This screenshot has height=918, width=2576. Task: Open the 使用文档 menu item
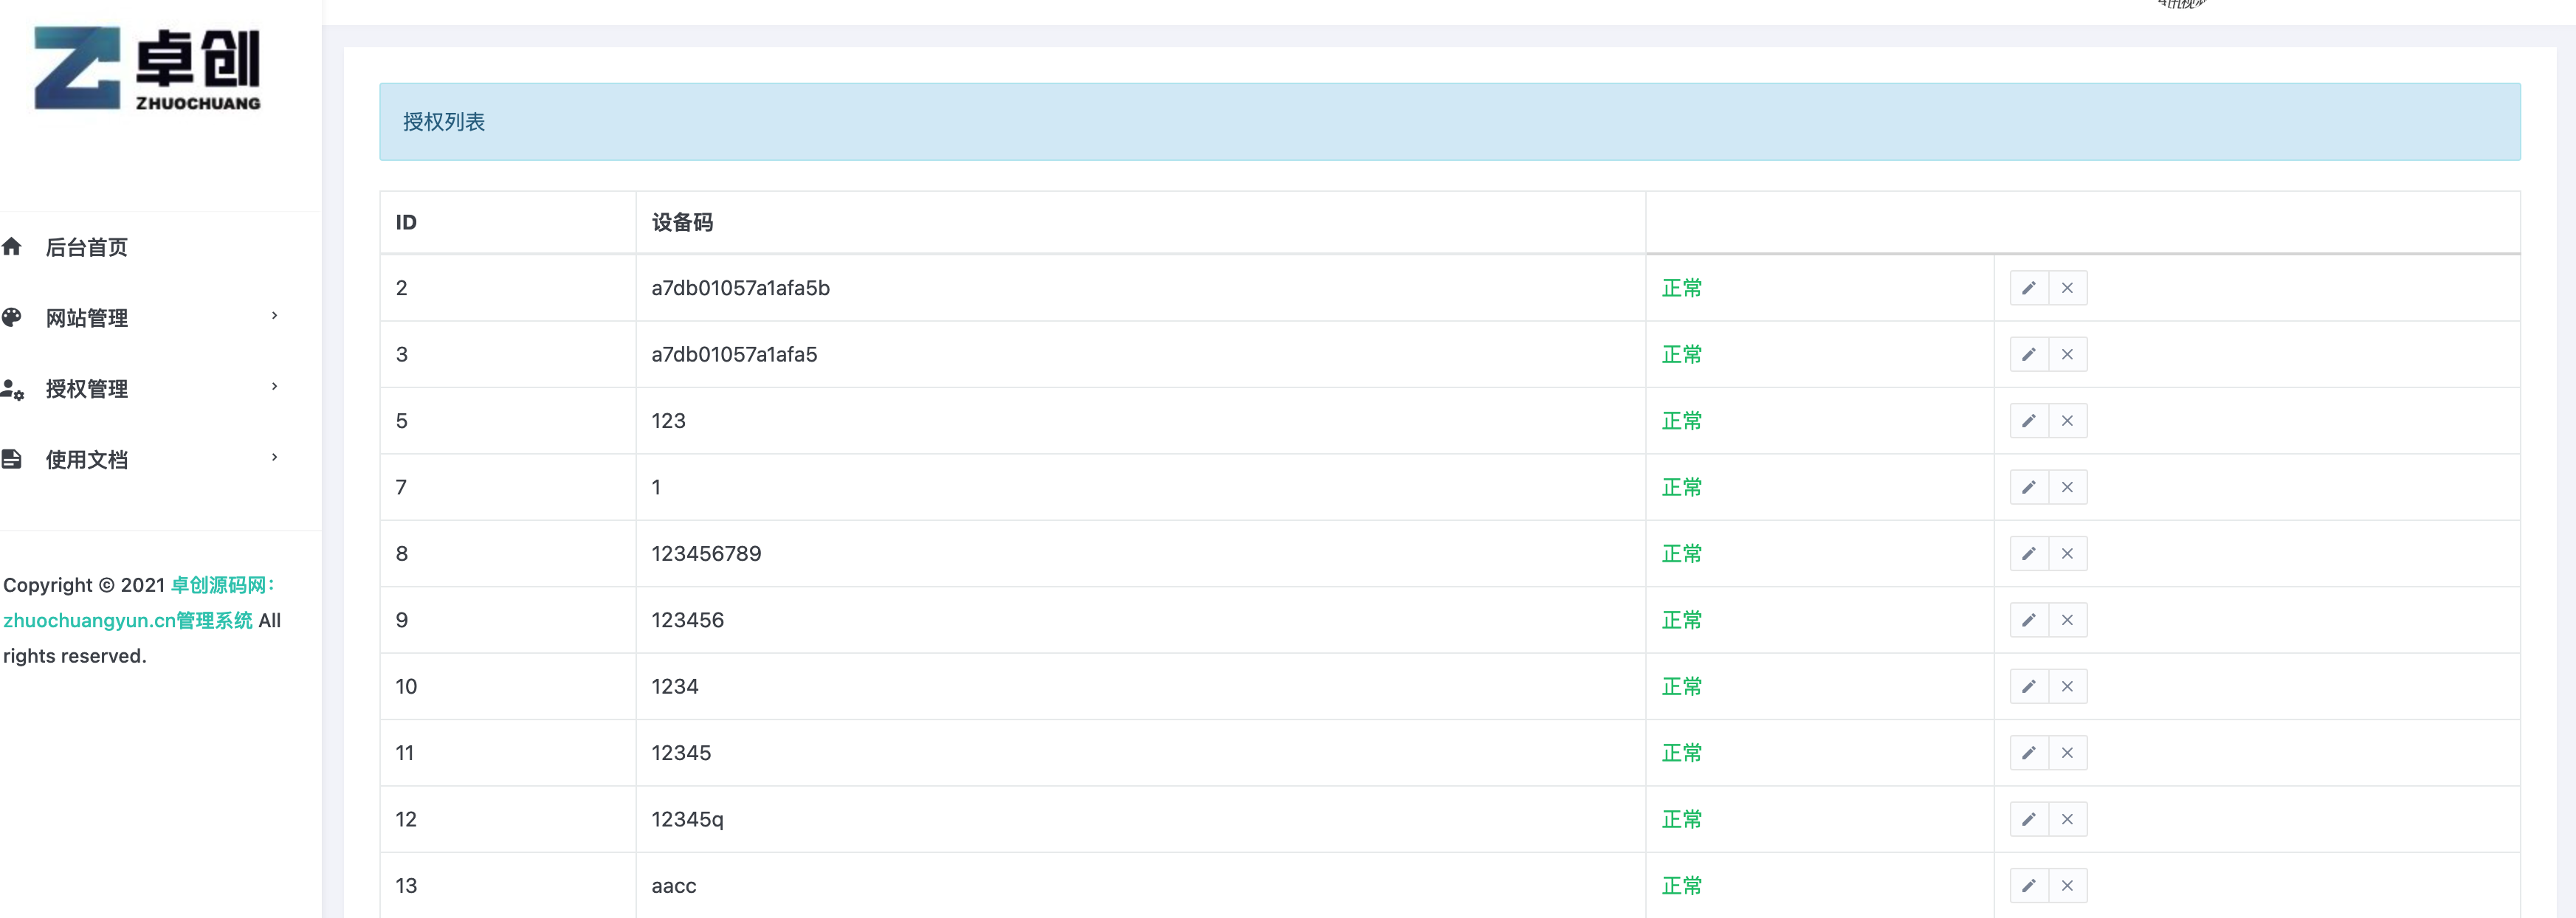click(x=87, y=460)
